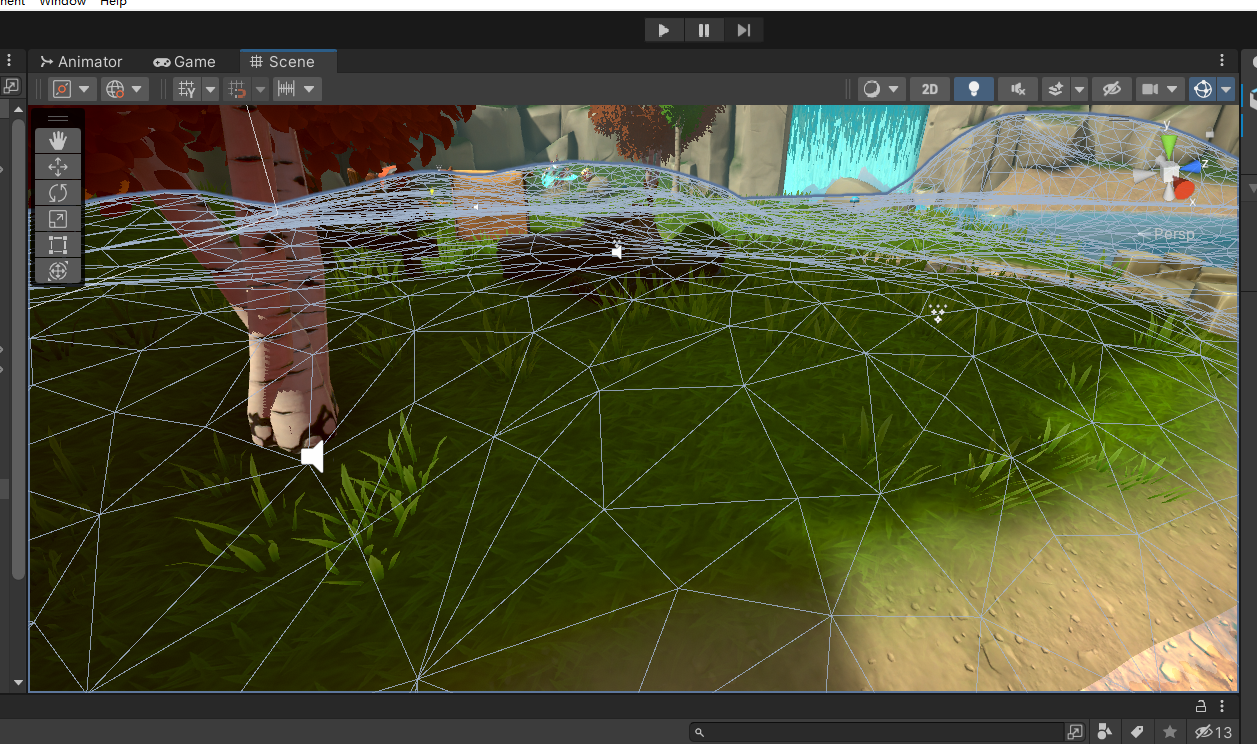Toggle scene lighting lightbulb
This screenshot has width=1257, height=744.
pos(974,89)
